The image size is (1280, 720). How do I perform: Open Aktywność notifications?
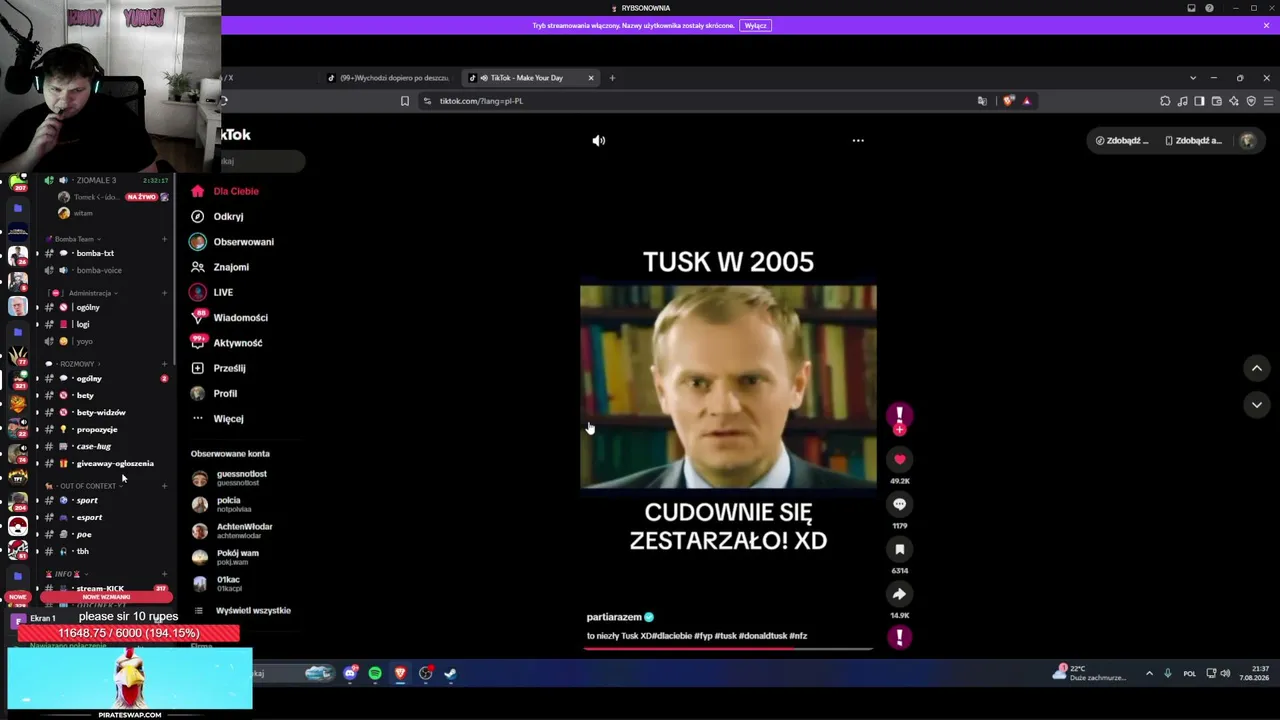tap(237, 343)
